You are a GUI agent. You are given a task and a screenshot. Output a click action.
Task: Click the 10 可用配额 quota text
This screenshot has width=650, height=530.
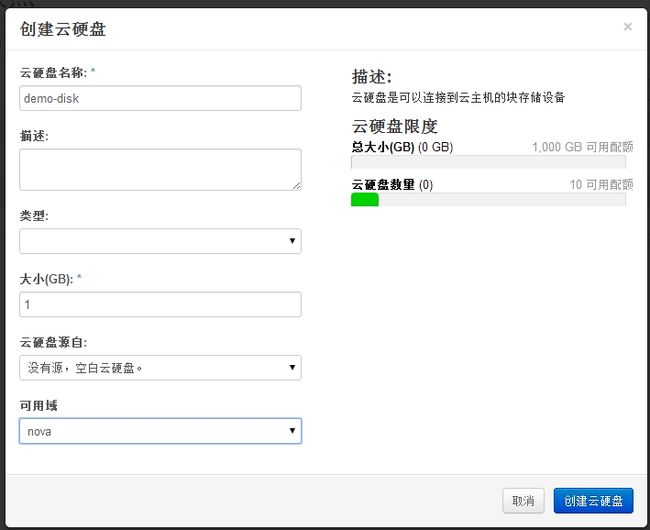pyautogui.click(x=601, y=184)
